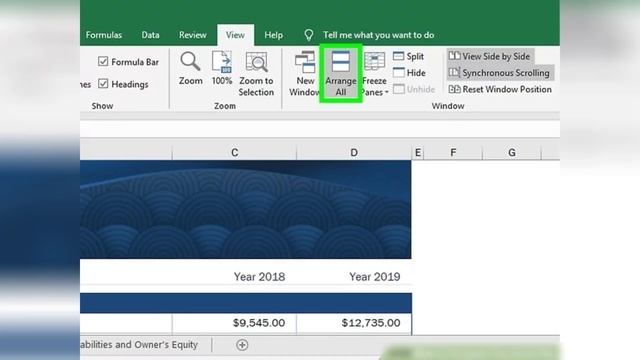Image resolution: width=640 pixels, height=360 pixels.
Task: Open the Review tab
Action: [x=193, y=35]
